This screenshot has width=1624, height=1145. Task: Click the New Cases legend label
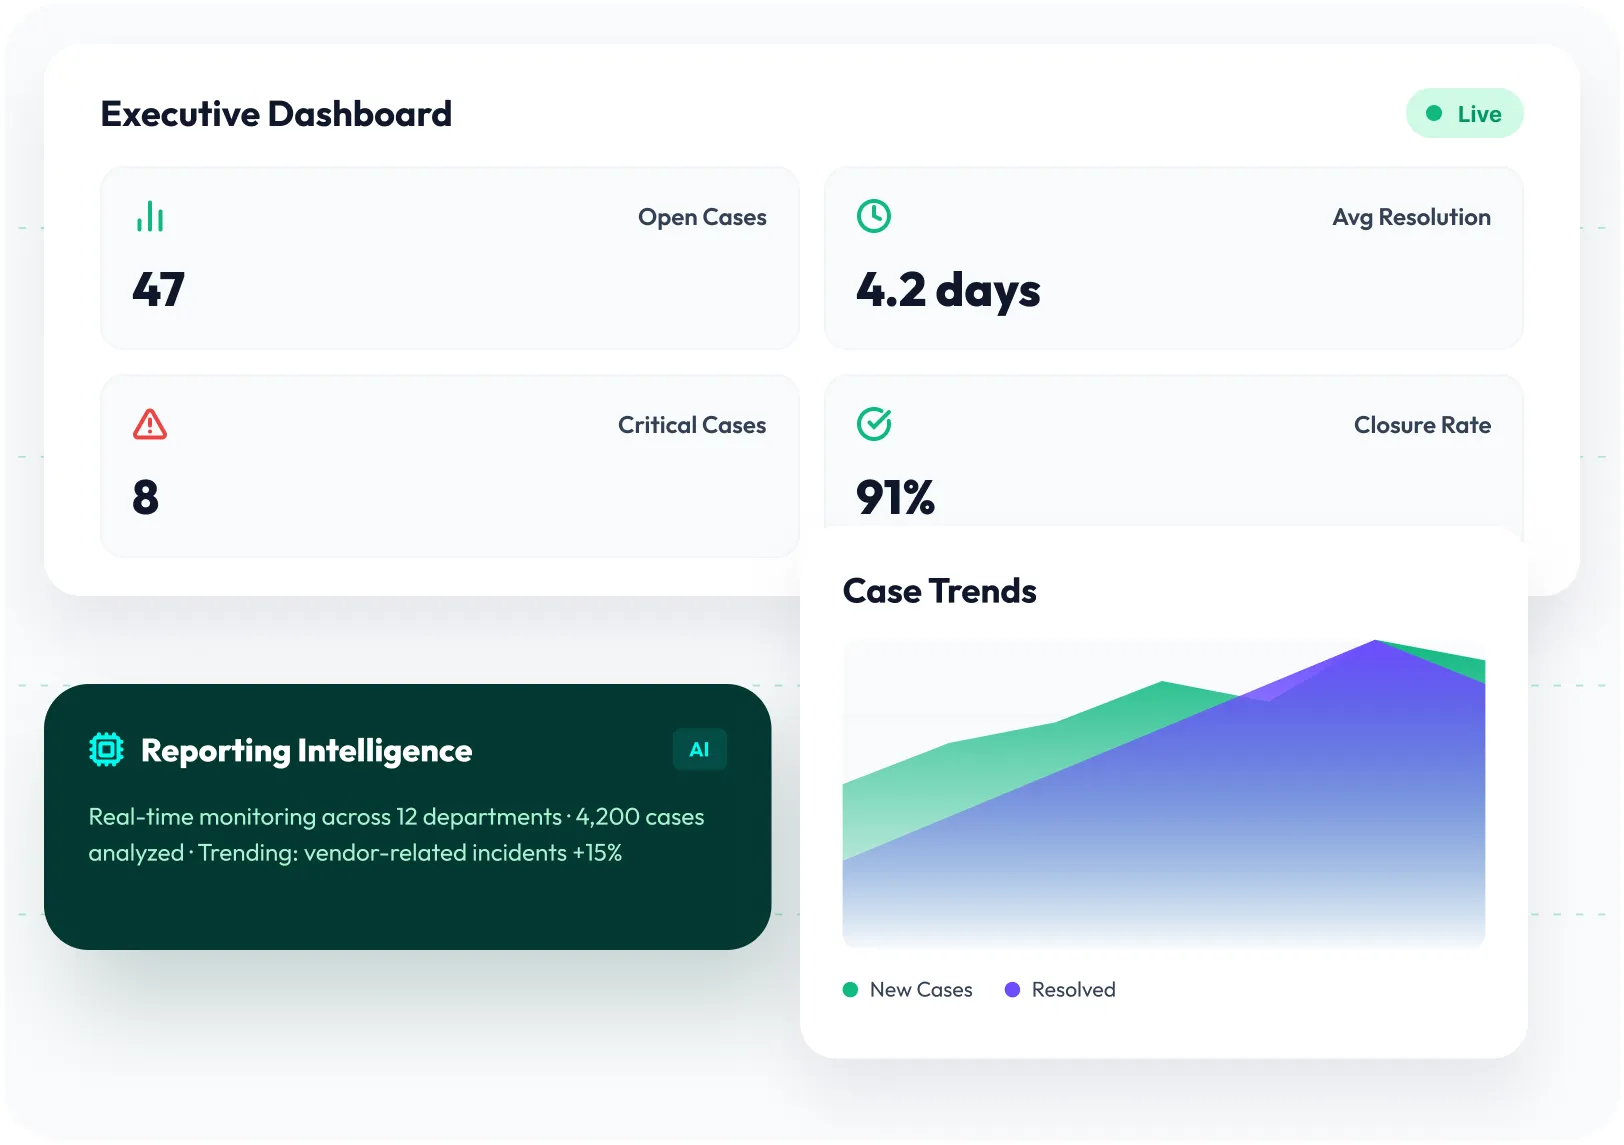click(x=921, y=989)
